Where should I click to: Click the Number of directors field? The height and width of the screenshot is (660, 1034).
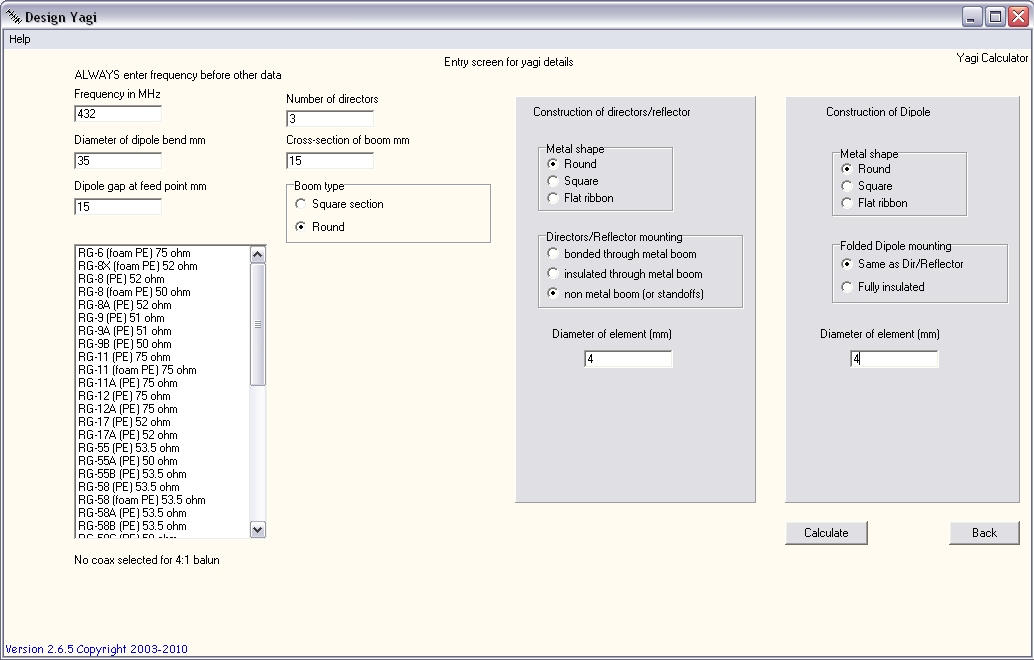click(x=330, y=119)
